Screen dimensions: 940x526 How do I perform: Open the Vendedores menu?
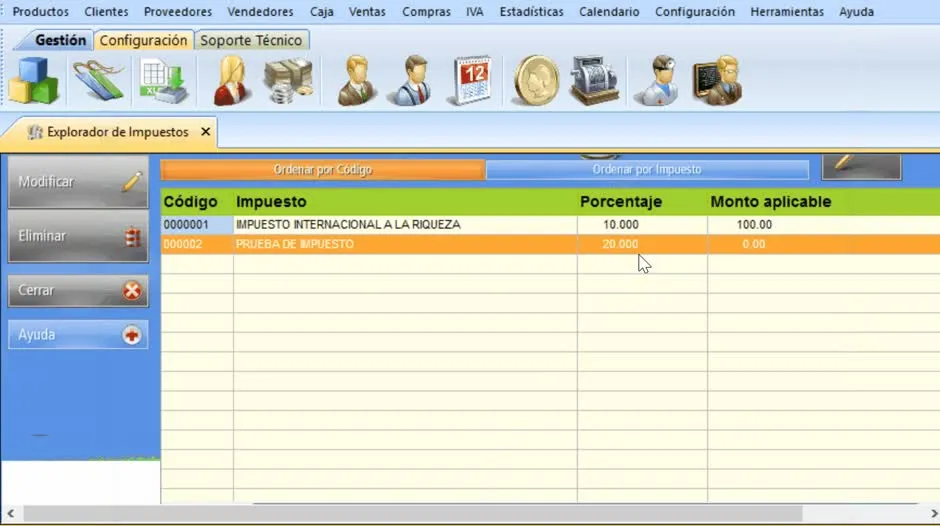pyautogui.click(x=260, y=11)
